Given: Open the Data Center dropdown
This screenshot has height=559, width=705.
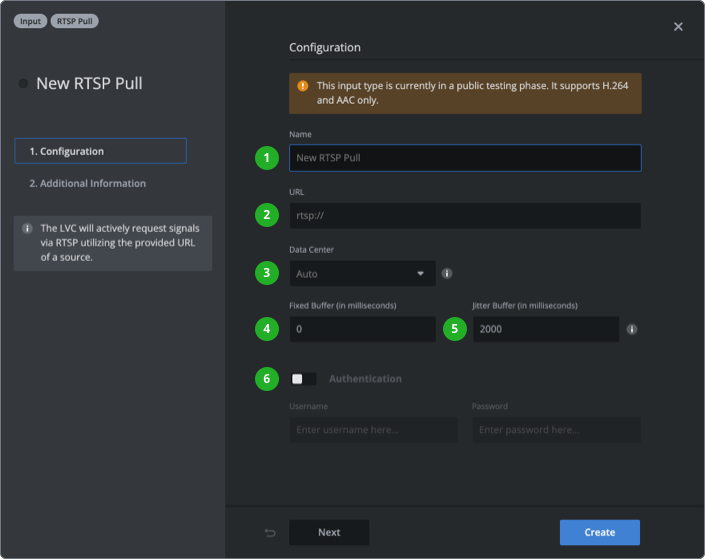Looking at the screenshot, I should (362, 273).
